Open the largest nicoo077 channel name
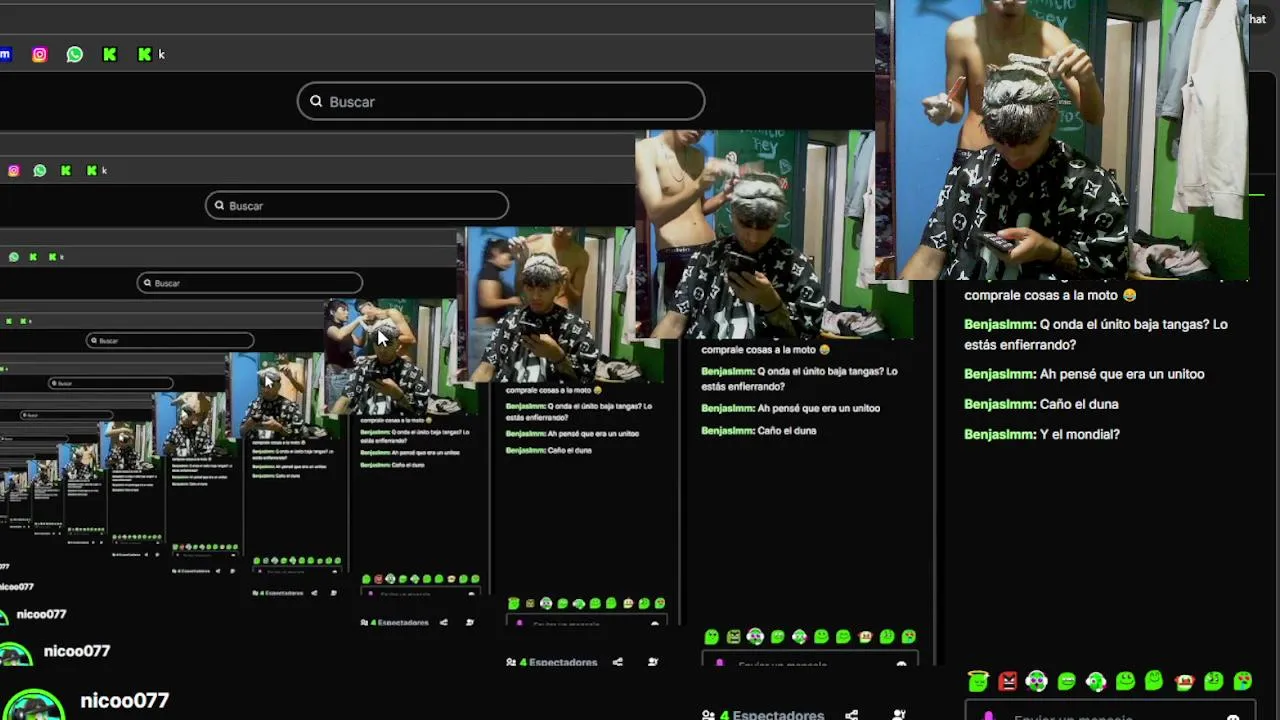This screenshot has height=720, width=1280. click(x=125, y=701)
